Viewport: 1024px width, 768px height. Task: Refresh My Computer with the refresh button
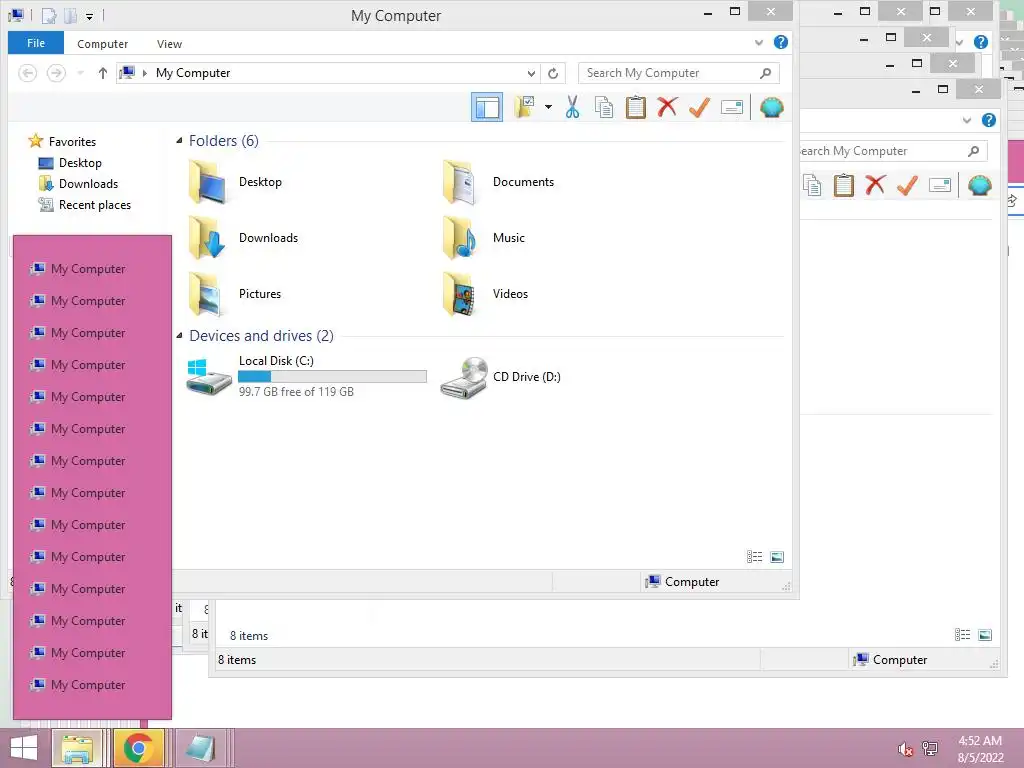point(553,73)
